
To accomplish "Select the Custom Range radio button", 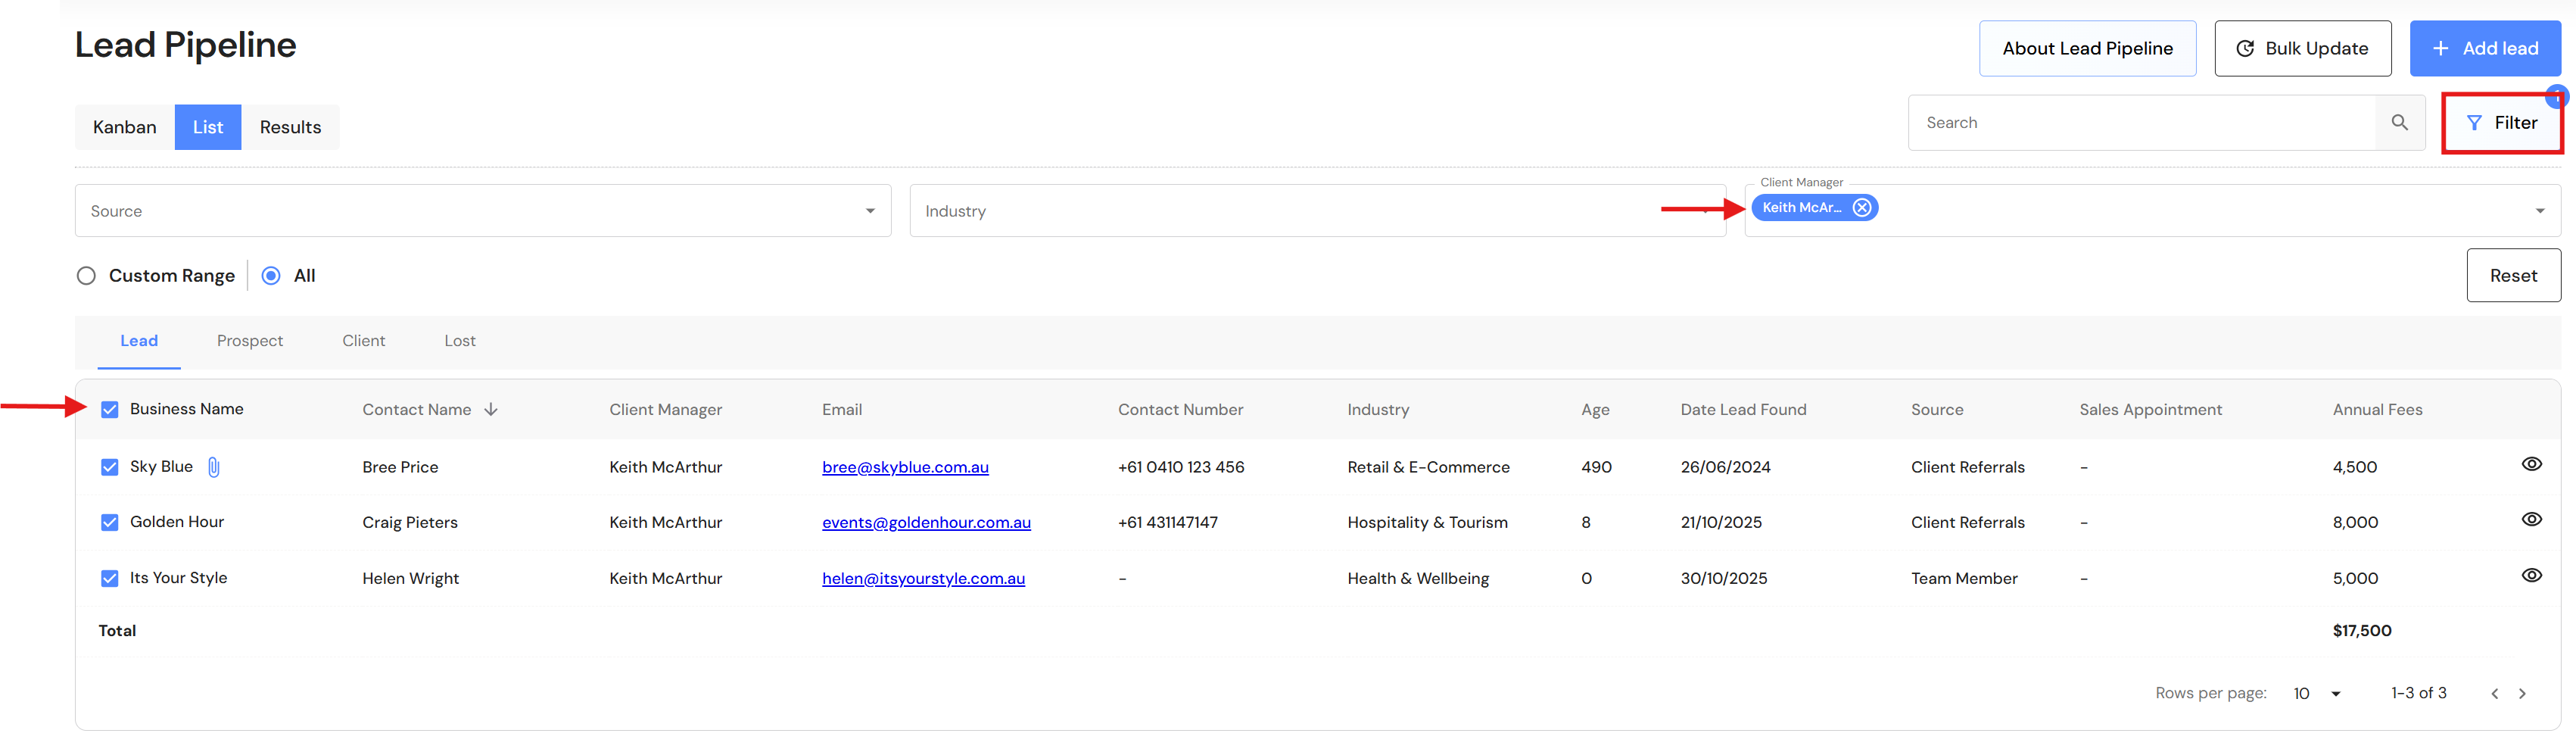I will tap(87, 276).
